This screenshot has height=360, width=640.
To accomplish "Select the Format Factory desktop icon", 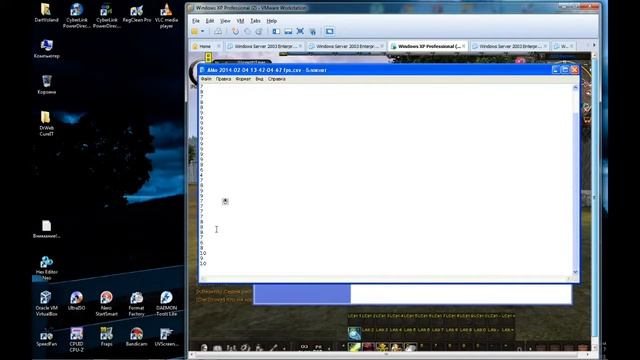I will [136, 304].
